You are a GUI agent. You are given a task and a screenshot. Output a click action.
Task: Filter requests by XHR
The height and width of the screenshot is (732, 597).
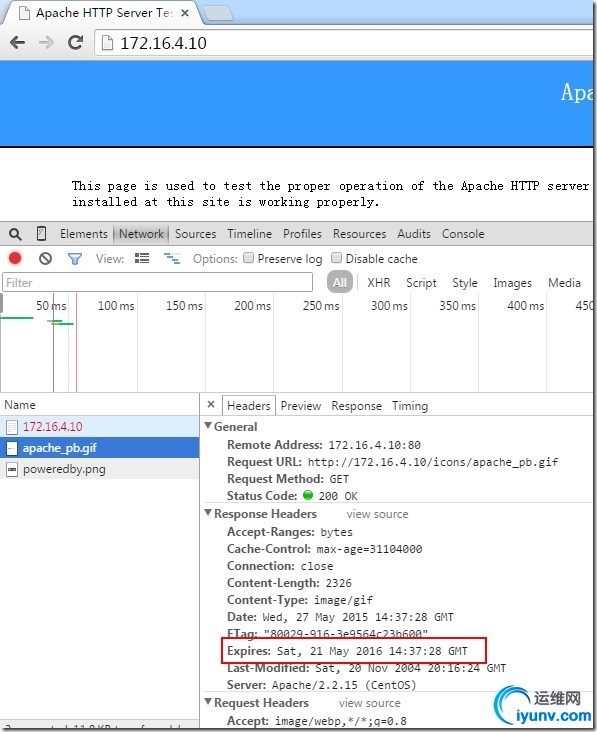379,283
